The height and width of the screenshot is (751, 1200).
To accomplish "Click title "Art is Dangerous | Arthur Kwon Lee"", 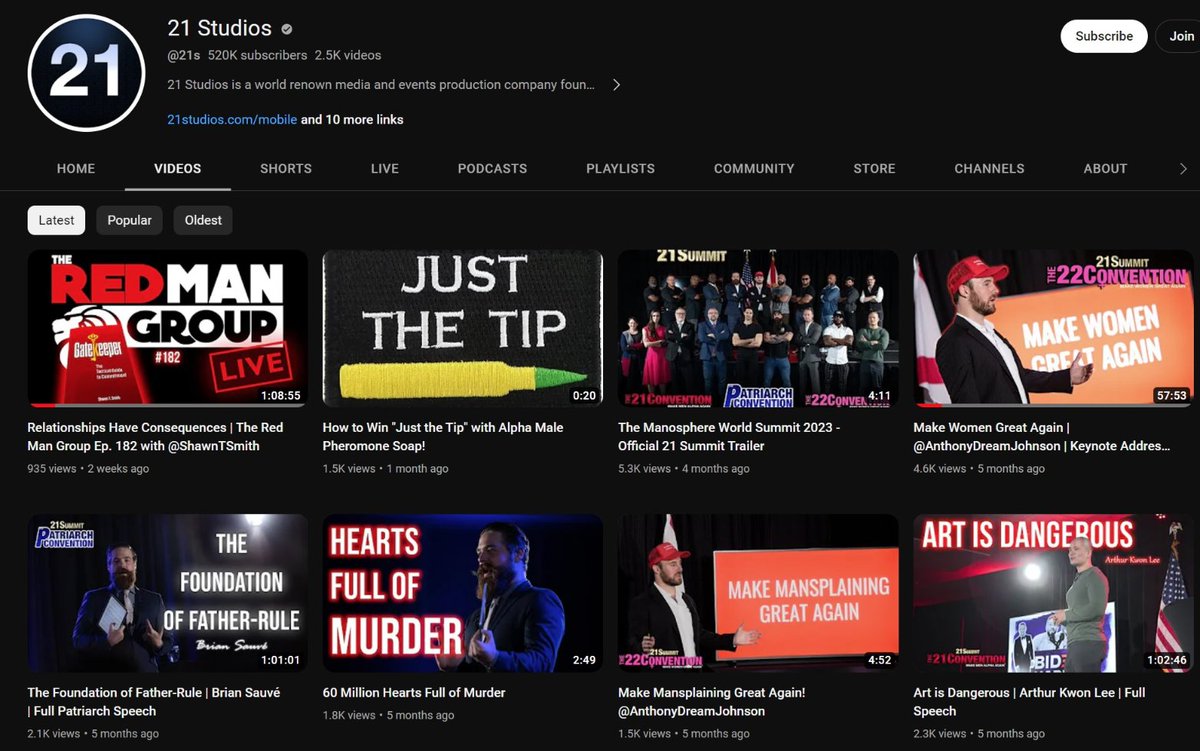I will click(1029, 702).
